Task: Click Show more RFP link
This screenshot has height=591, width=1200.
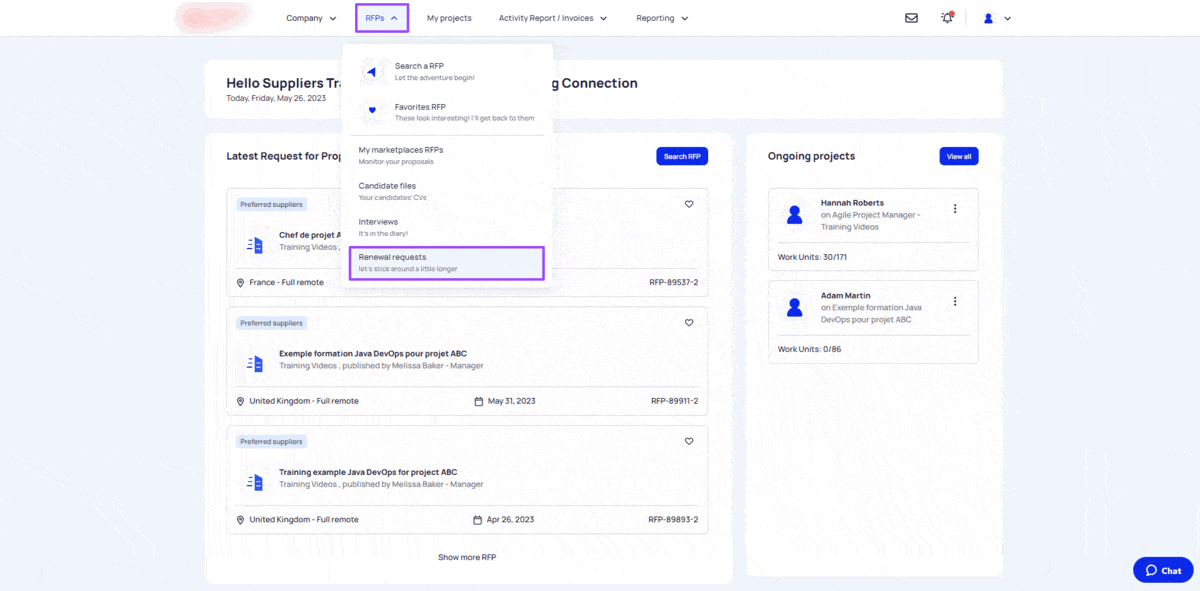Action: (x=467, y=557)
